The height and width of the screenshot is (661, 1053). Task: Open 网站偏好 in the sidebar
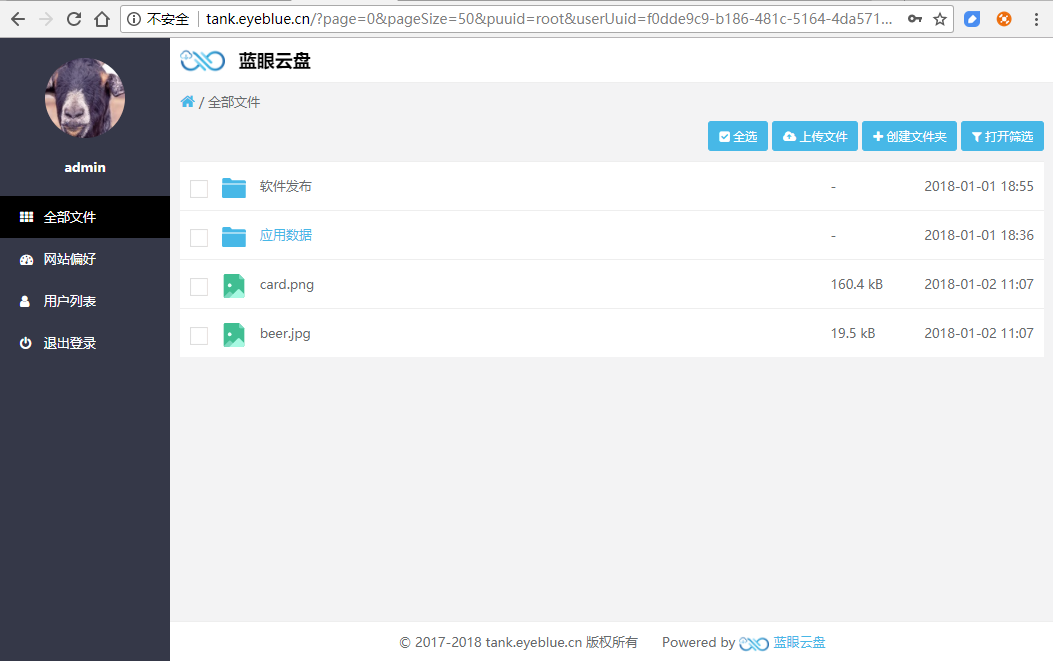(x=70, y=259)
